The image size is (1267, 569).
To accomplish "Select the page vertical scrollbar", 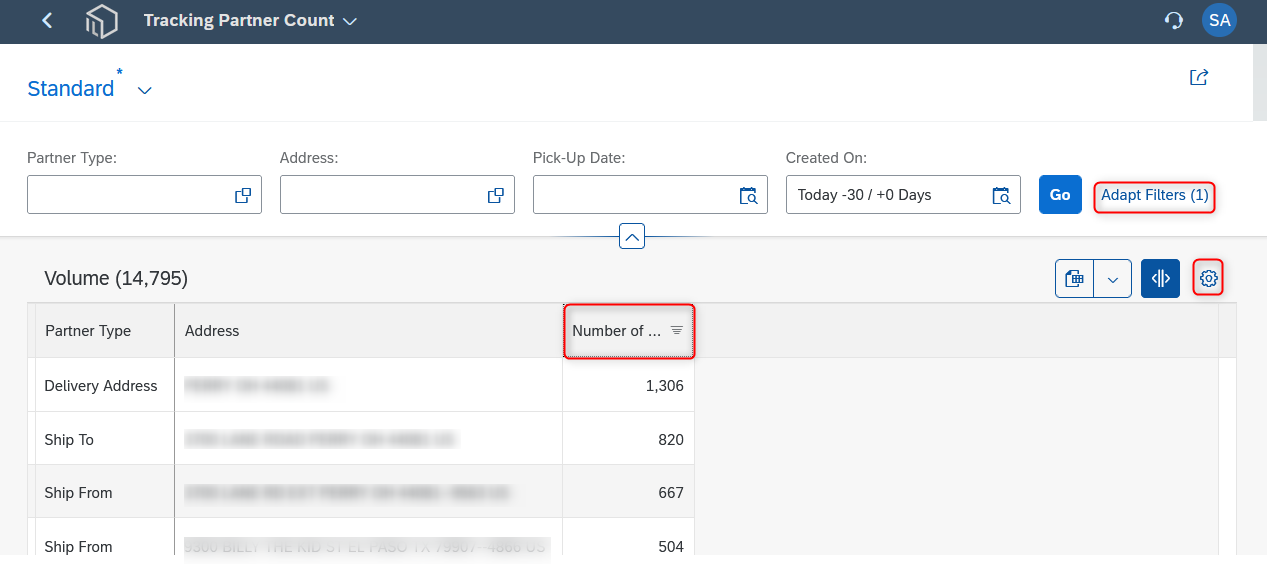I will point(1259,84).
